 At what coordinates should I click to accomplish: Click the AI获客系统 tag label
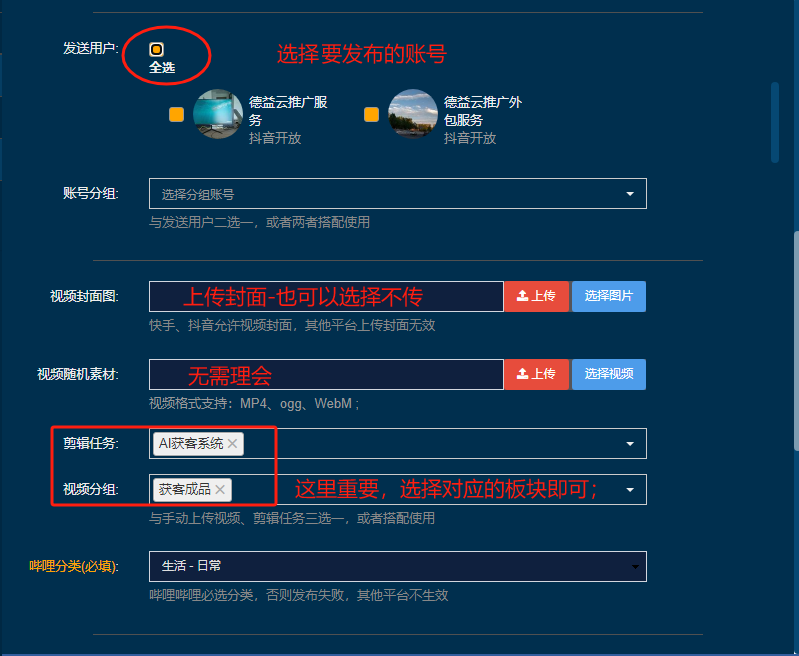(191, 443)
